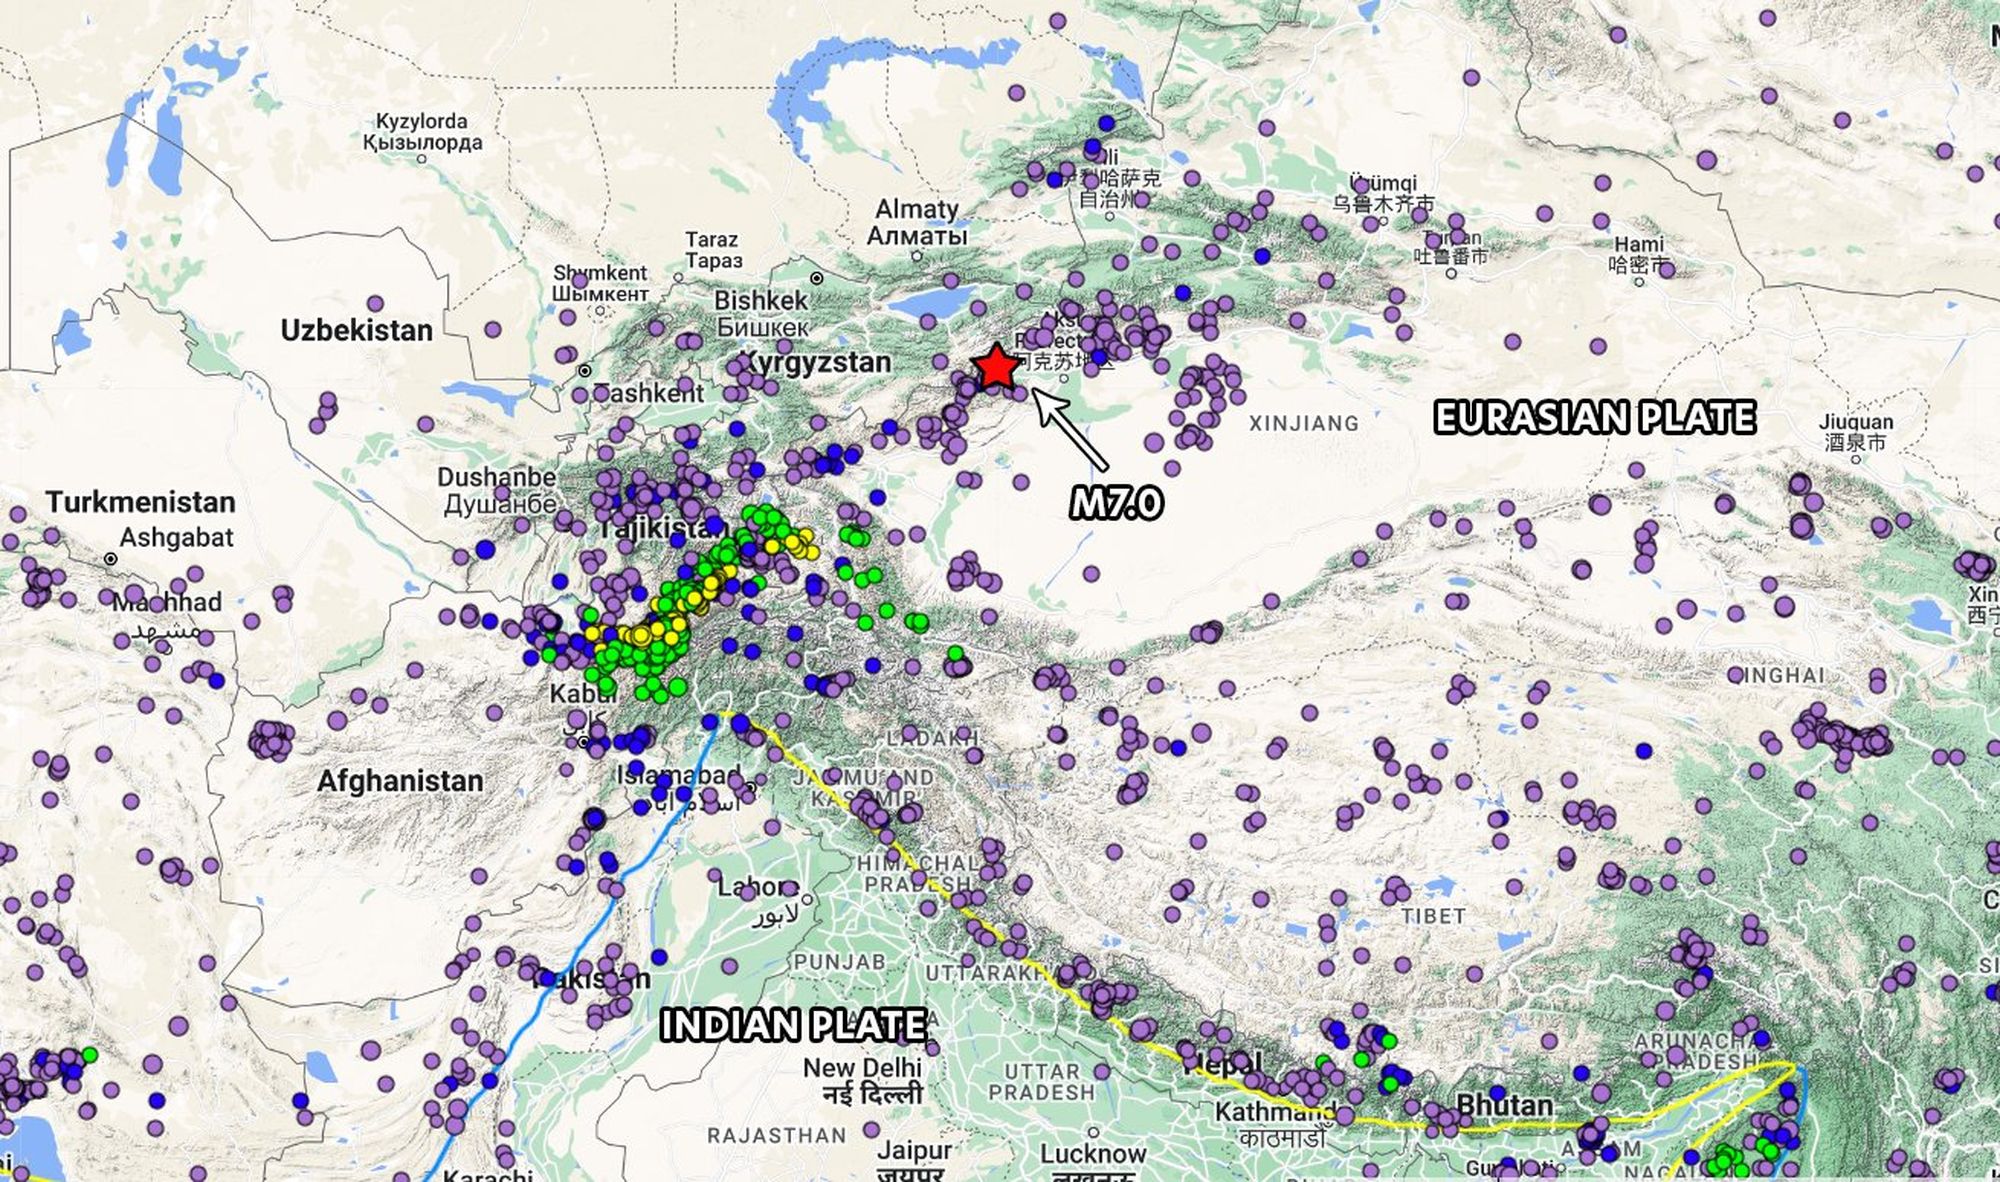
Task: Select the RAJASTHAN state label
Action: pyautogui.click(x=776, y=1135)
